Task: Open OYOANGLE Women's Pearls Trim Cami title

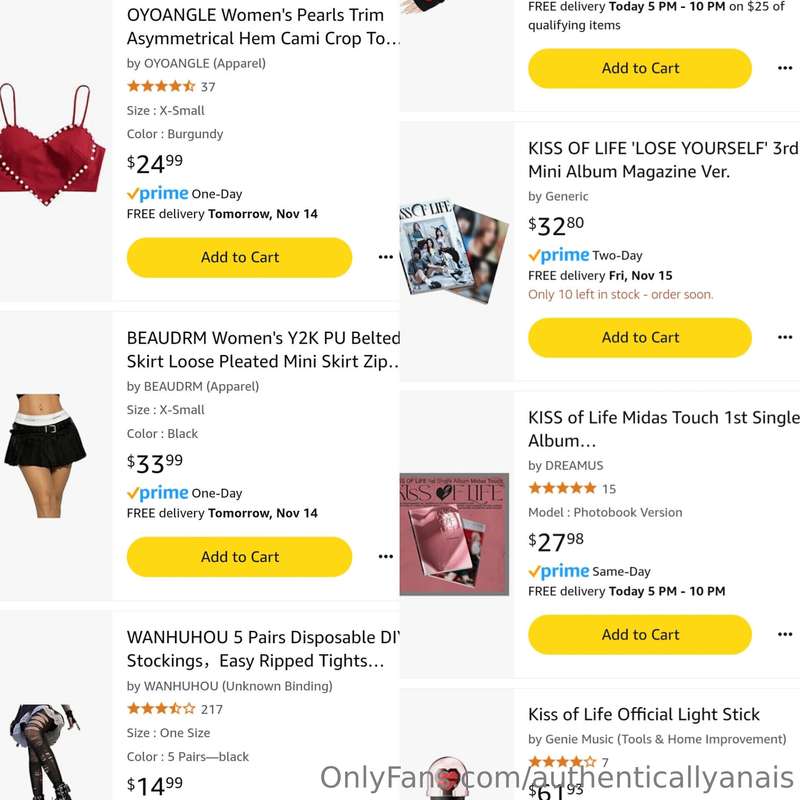Action: point(263,27)
